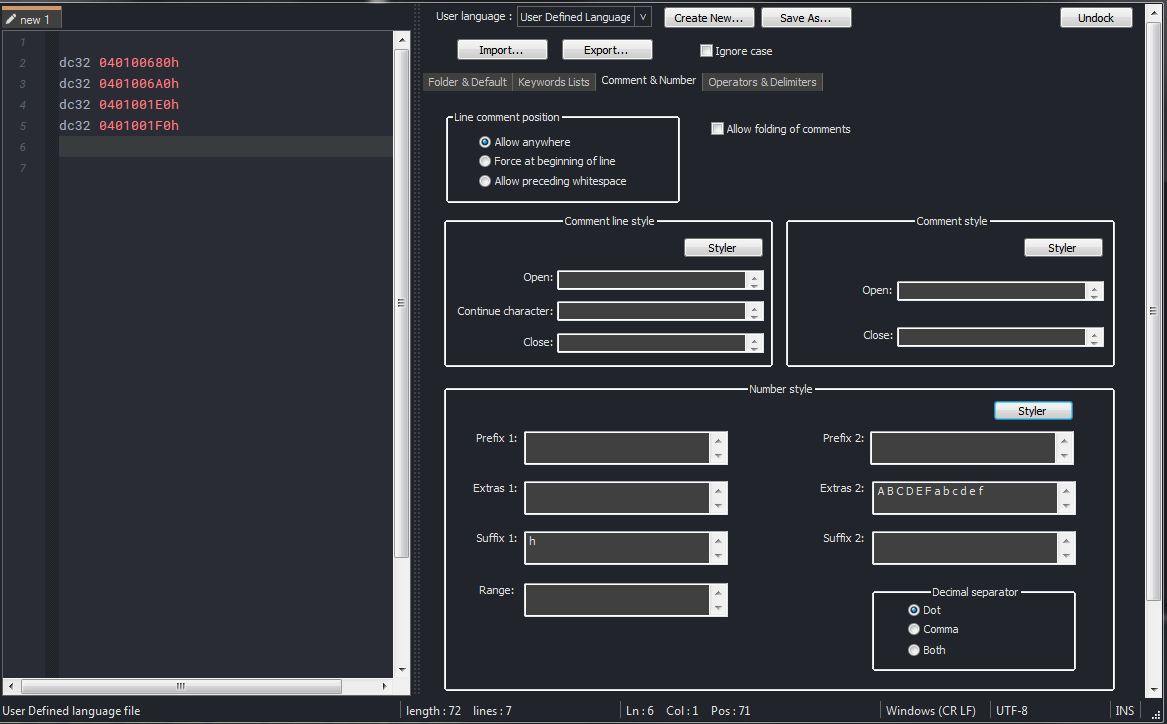Click the Extras 1 input field

[x=617, y=498]
